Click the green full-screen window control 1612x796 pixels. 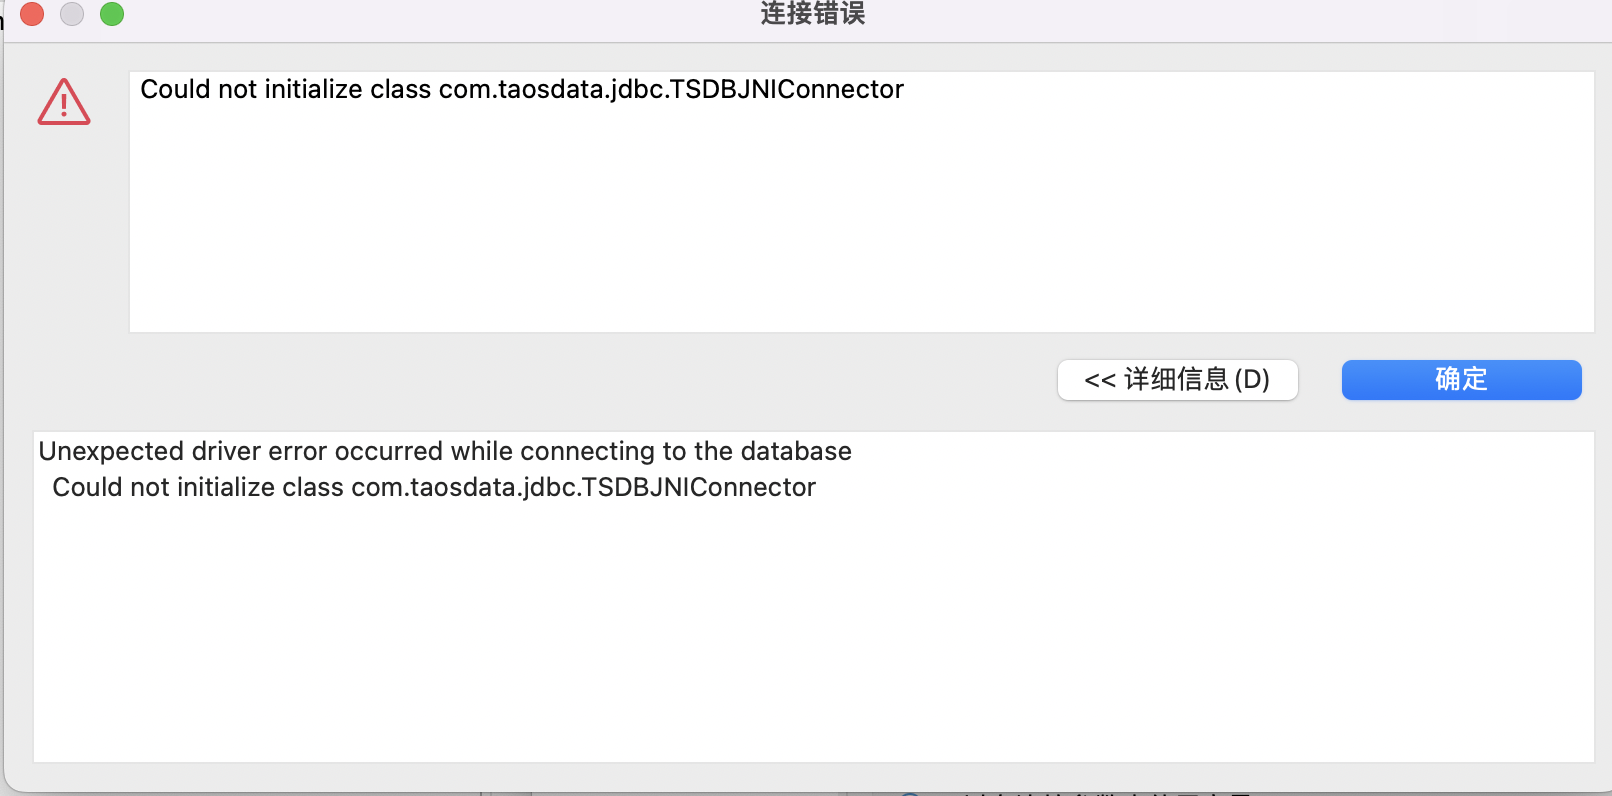[x=112, y=15]
